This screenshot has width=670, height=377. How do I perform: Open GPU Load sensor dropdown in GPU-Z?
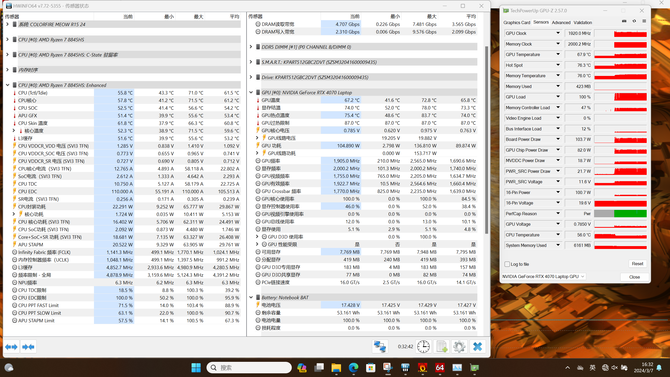pos(558,97)
